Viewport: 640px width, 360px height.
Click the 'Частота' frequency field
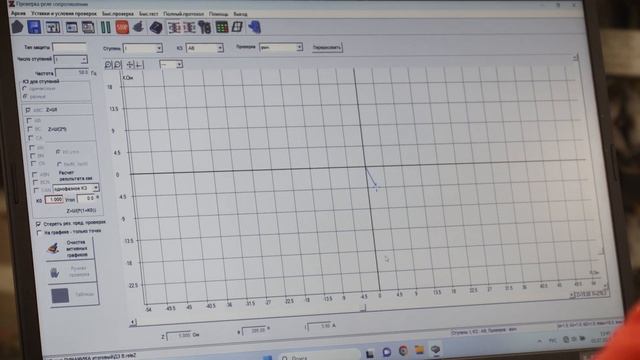click(72, 73)
